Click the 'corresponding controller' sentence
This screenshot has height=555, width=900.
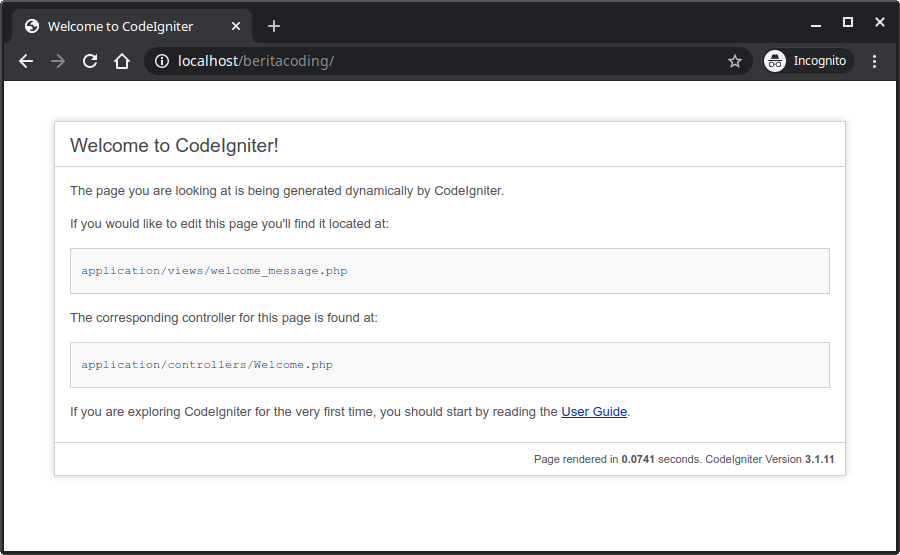(x=224, y=317)
